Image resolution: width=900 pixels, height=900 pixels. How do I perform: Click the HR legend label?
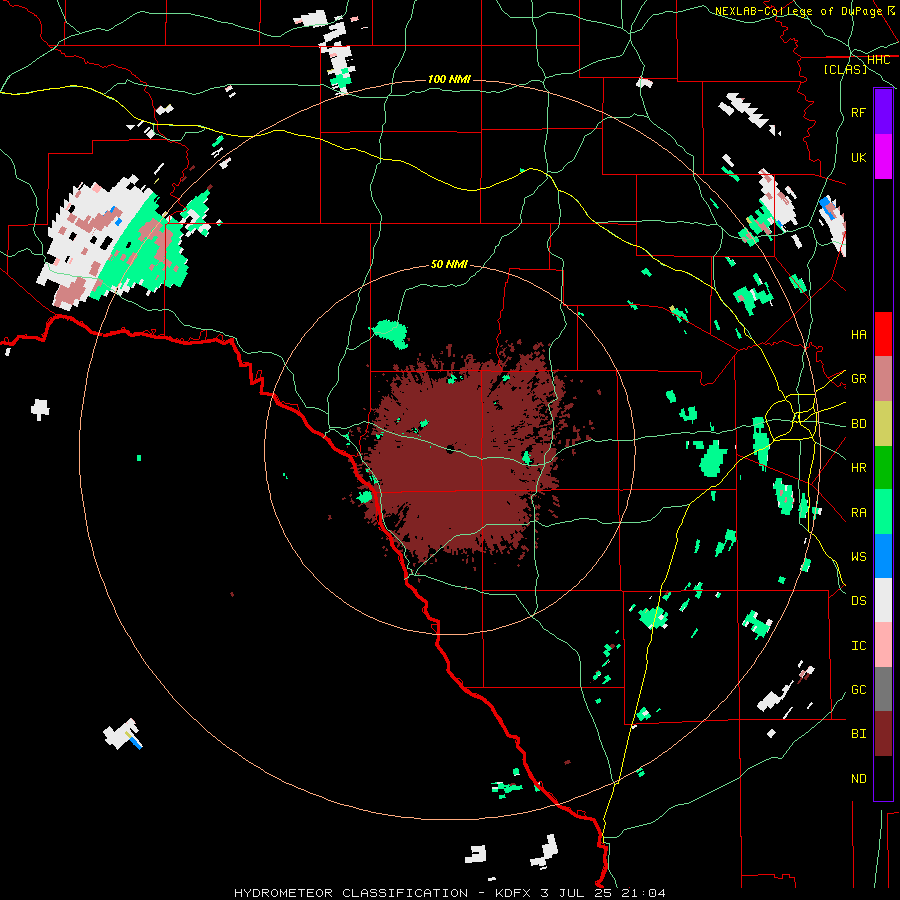click(859, 468)
